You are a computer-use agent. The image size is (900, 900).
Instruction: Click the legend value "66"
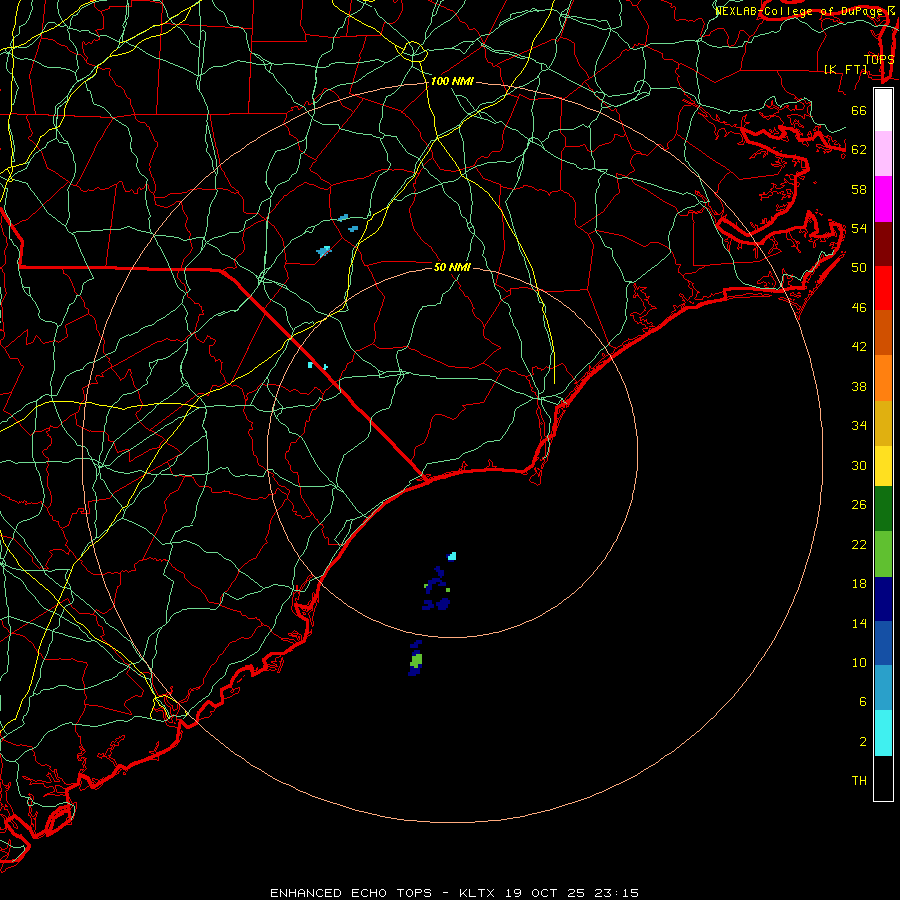click(x=859, y=110)
